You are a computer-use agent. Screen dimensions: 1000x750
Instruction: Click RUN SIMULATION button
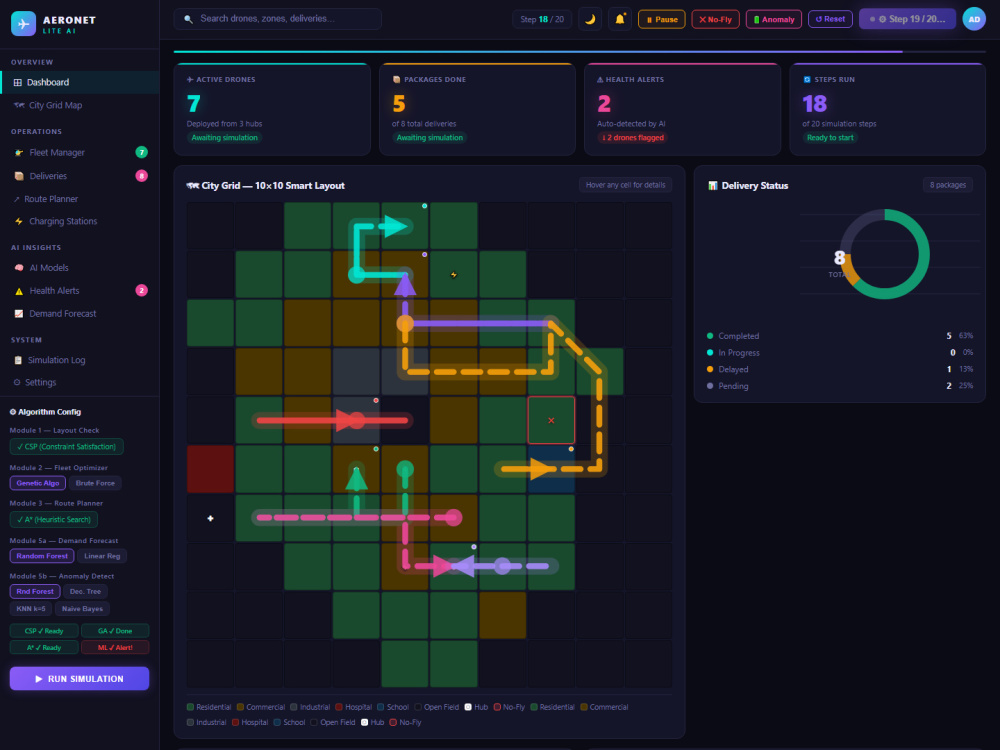80,679
